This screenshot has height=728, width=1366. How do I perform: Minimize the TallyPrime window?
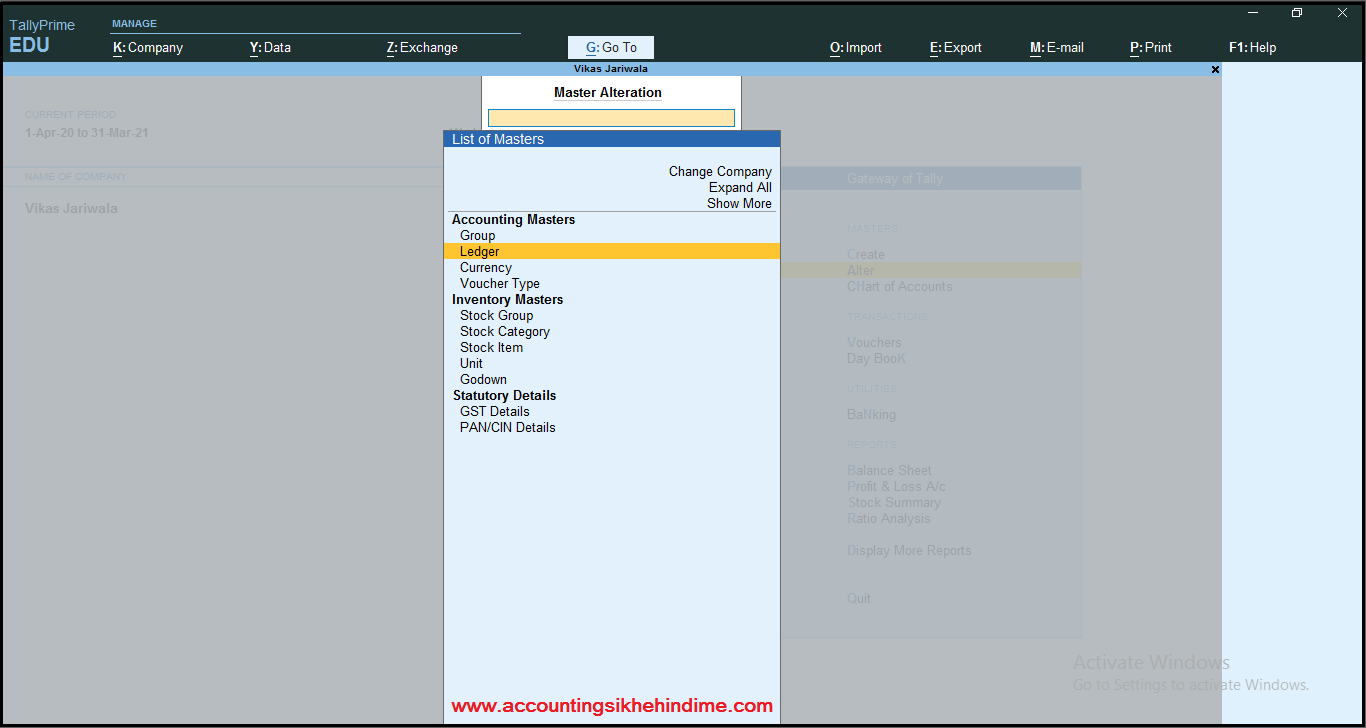coord(1252,13)
